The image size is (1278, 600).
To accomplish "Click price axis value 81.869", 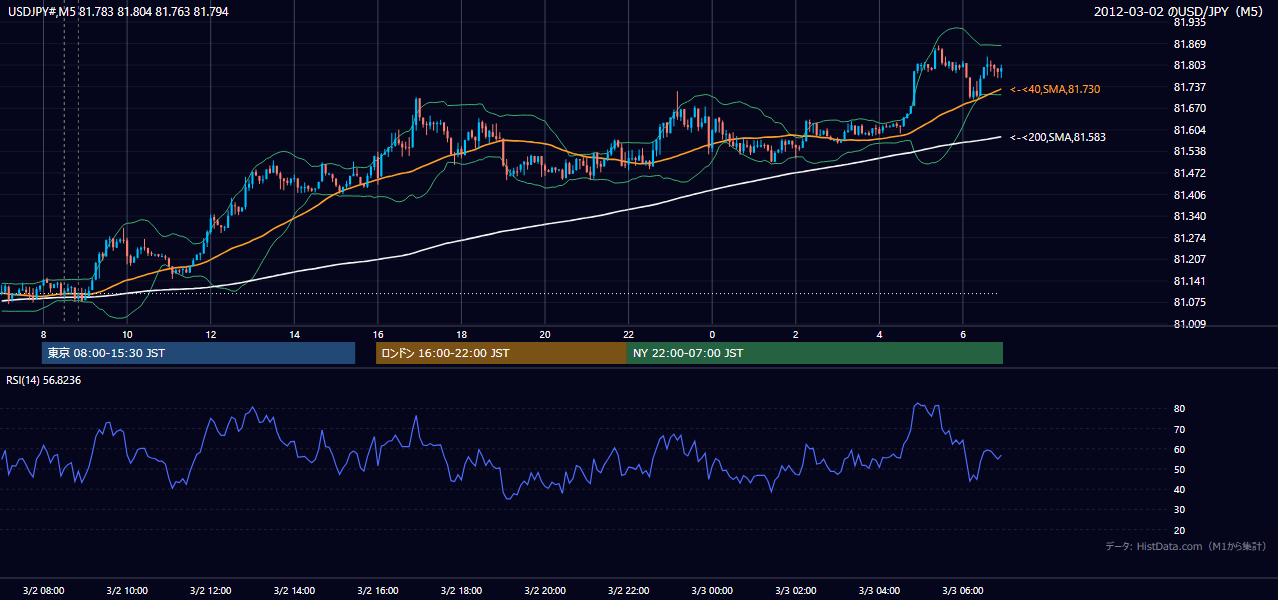I will click(1189, 44).
